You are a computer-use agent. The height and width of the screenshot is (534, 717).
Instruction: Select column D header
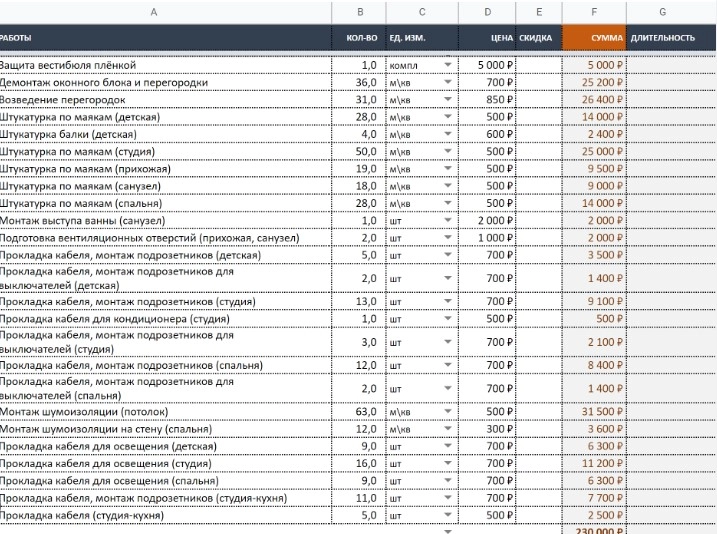click(x=487, y=12)
